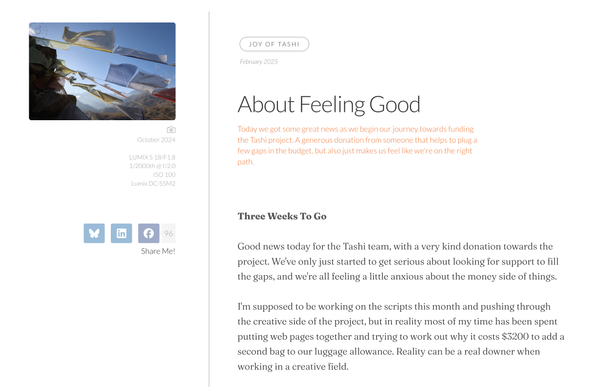Click the LUMIX S 18/F1.8 lens info
594x387 pixels.
tap(152, 157)
